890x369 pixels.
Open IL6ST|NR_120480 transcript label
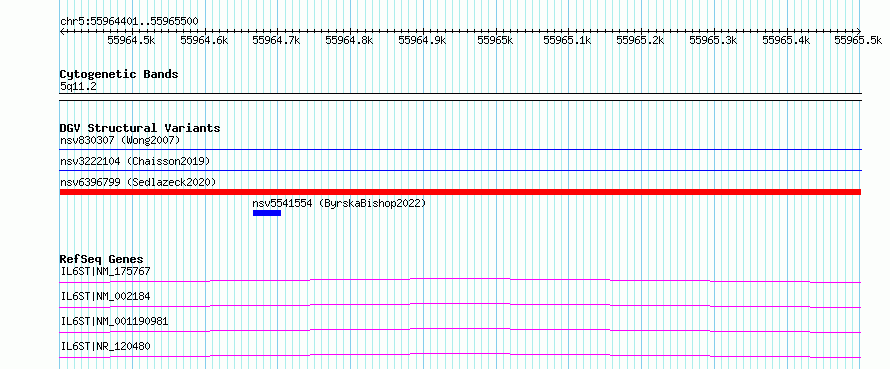coord(106,346)
